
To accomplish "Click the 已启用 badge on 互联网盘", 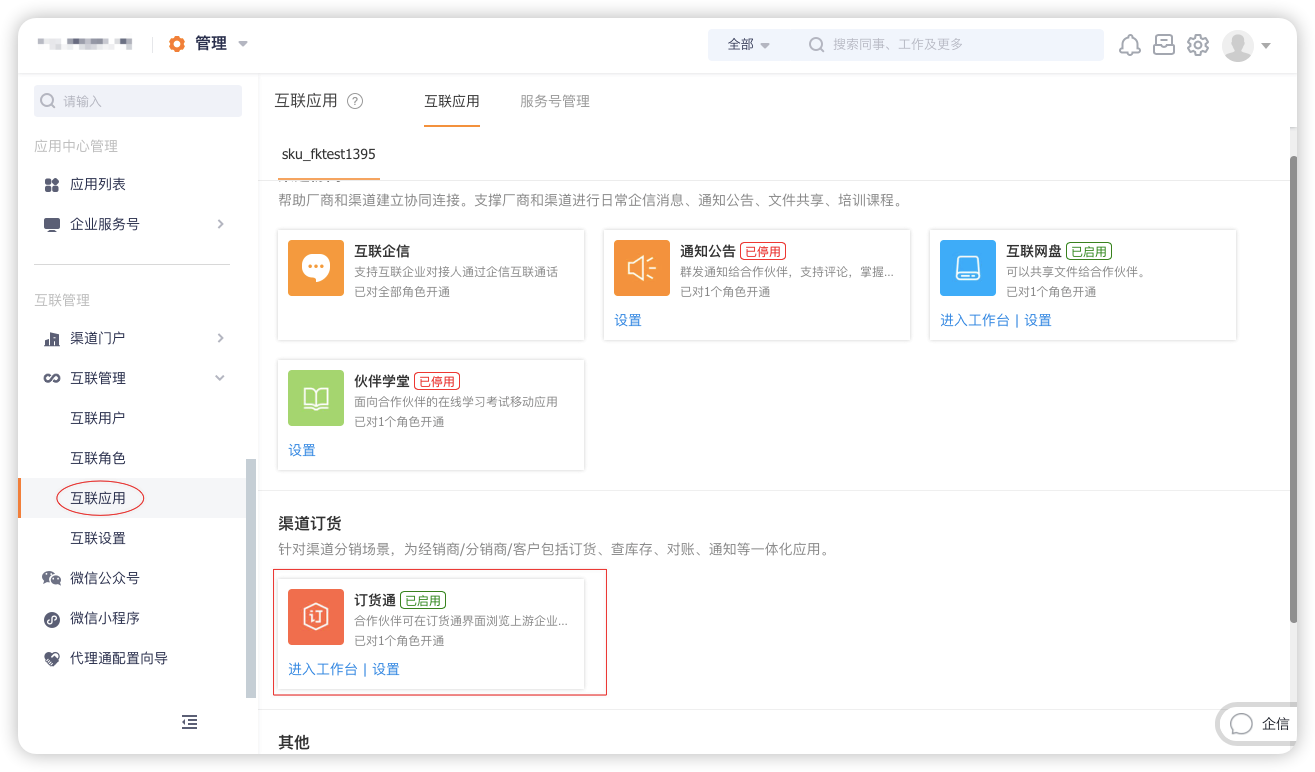I will [1089, 251].
